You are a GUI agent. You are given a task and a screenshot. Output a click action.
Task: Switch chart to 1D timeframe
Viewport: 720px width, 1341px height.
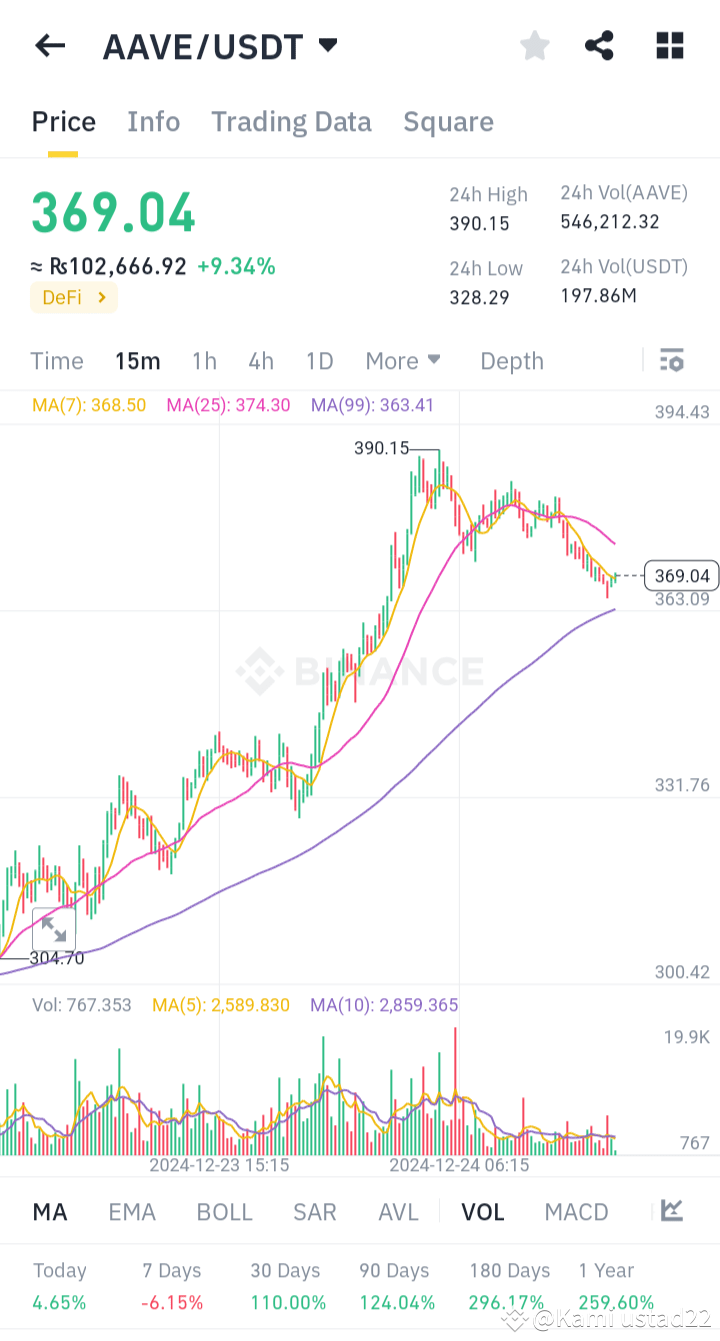(x=319, y=360)
